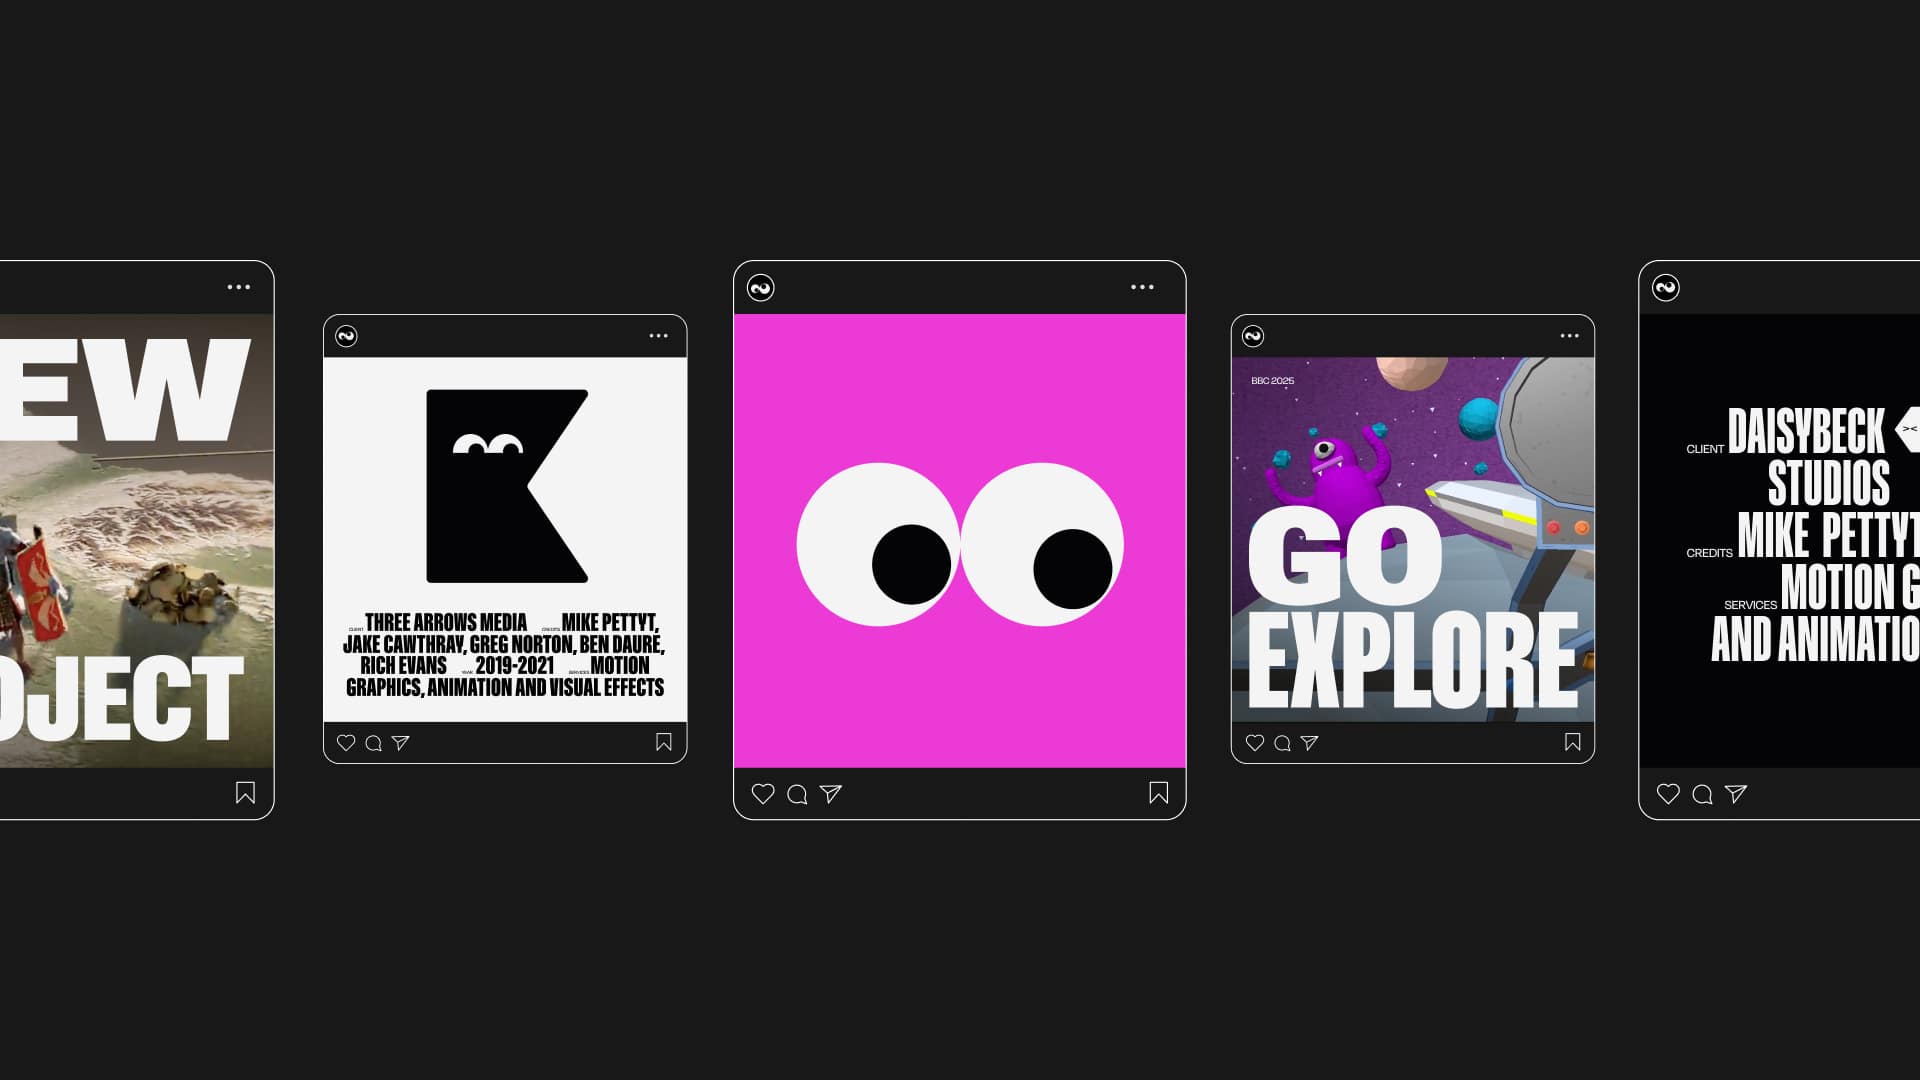
Task: Bookmark the Go Explore post
Action: pyautogui.click(x=1572, y=742)
